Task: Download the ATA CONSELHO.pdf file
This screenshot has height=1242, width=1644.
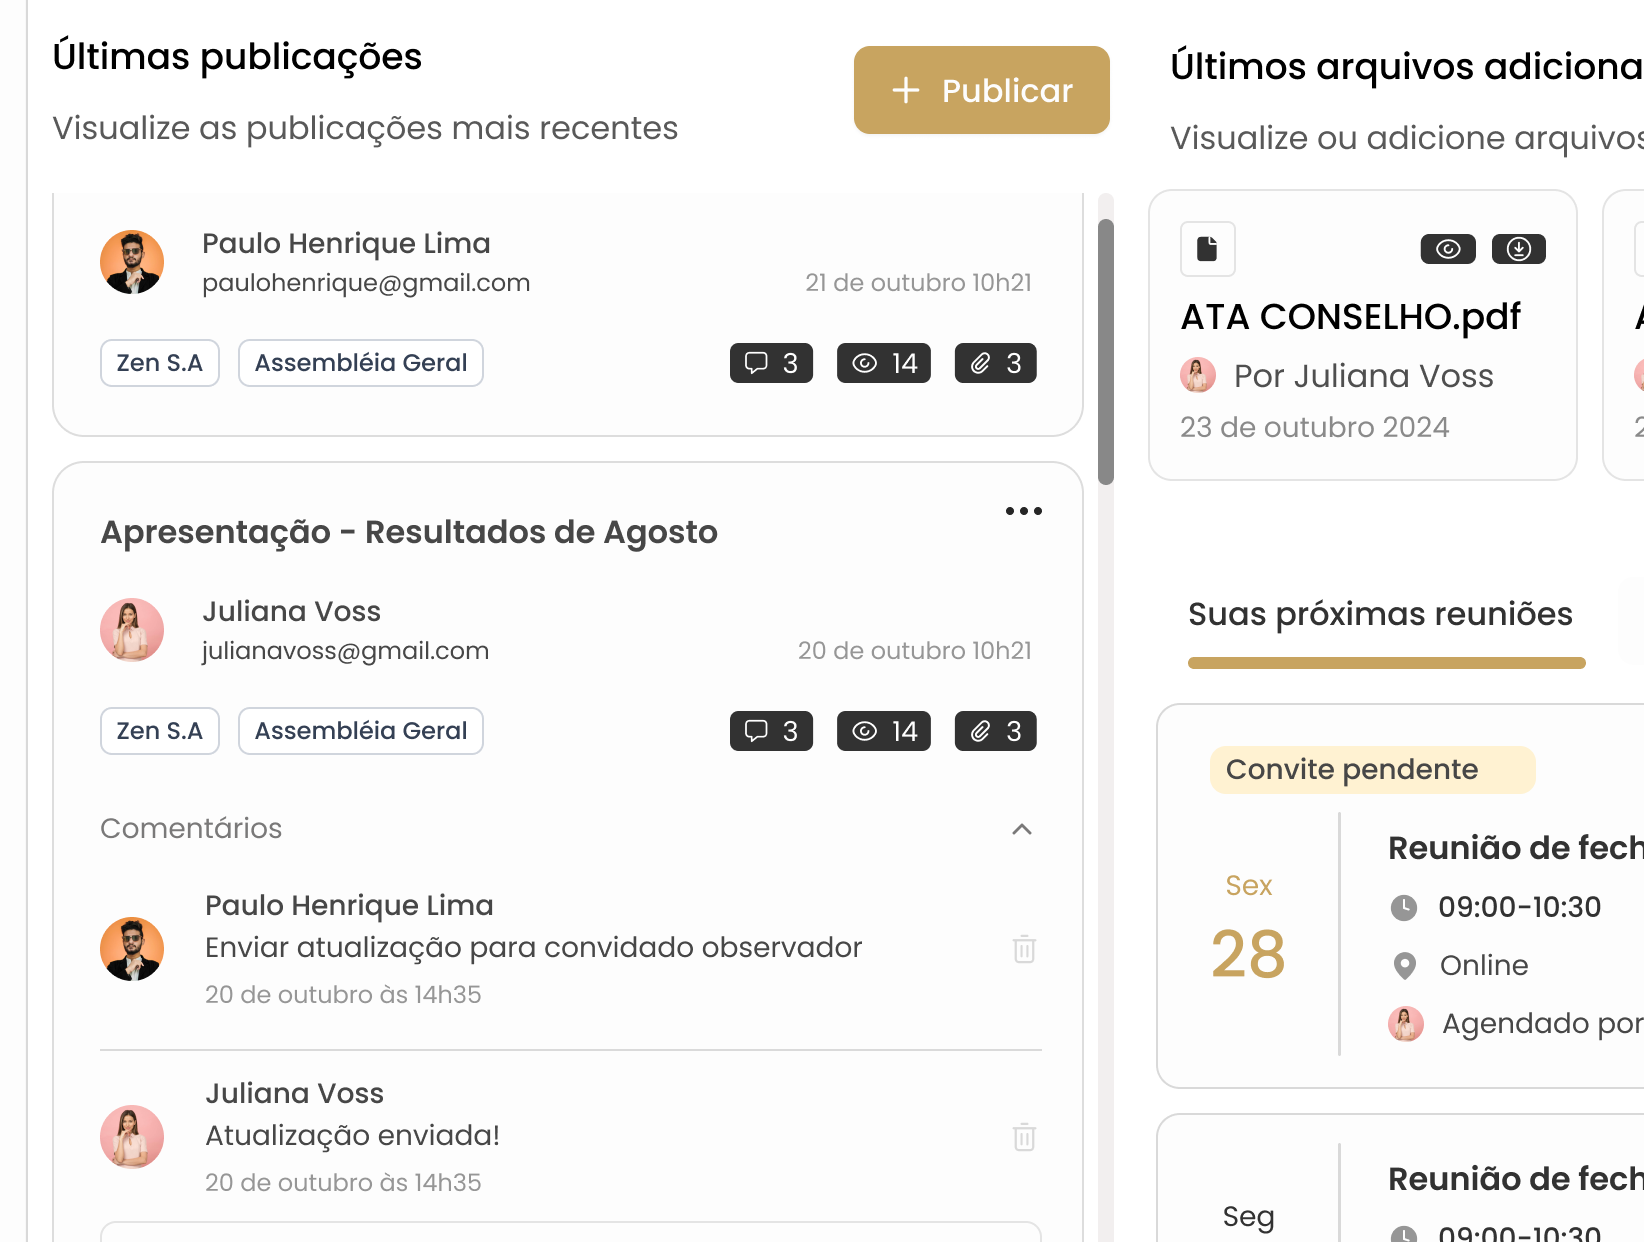Action: (x=1518, y=249)
